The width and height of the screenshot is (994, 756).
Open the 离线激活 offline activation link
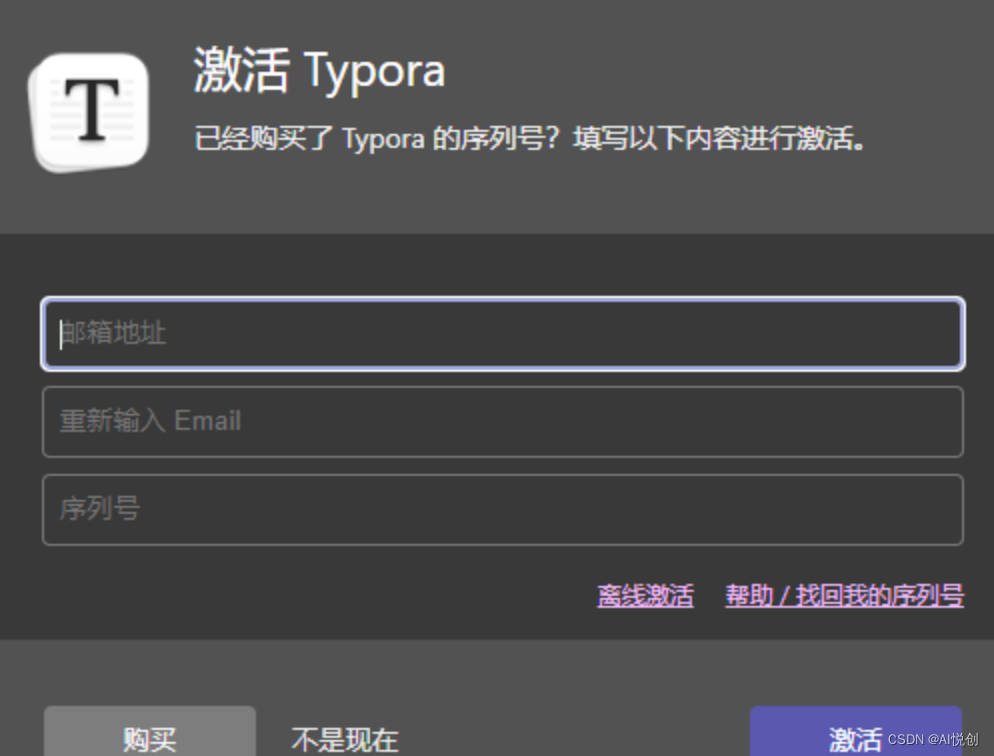point(645,596)
